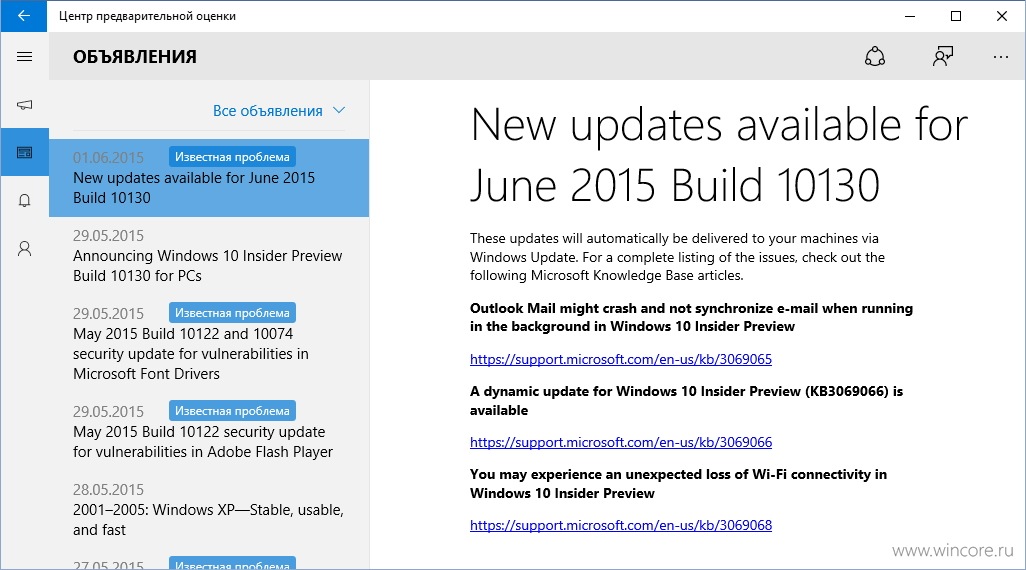Close the Insider Hub window
The height and width of the screenshot is (570, 1026).
1002,16
